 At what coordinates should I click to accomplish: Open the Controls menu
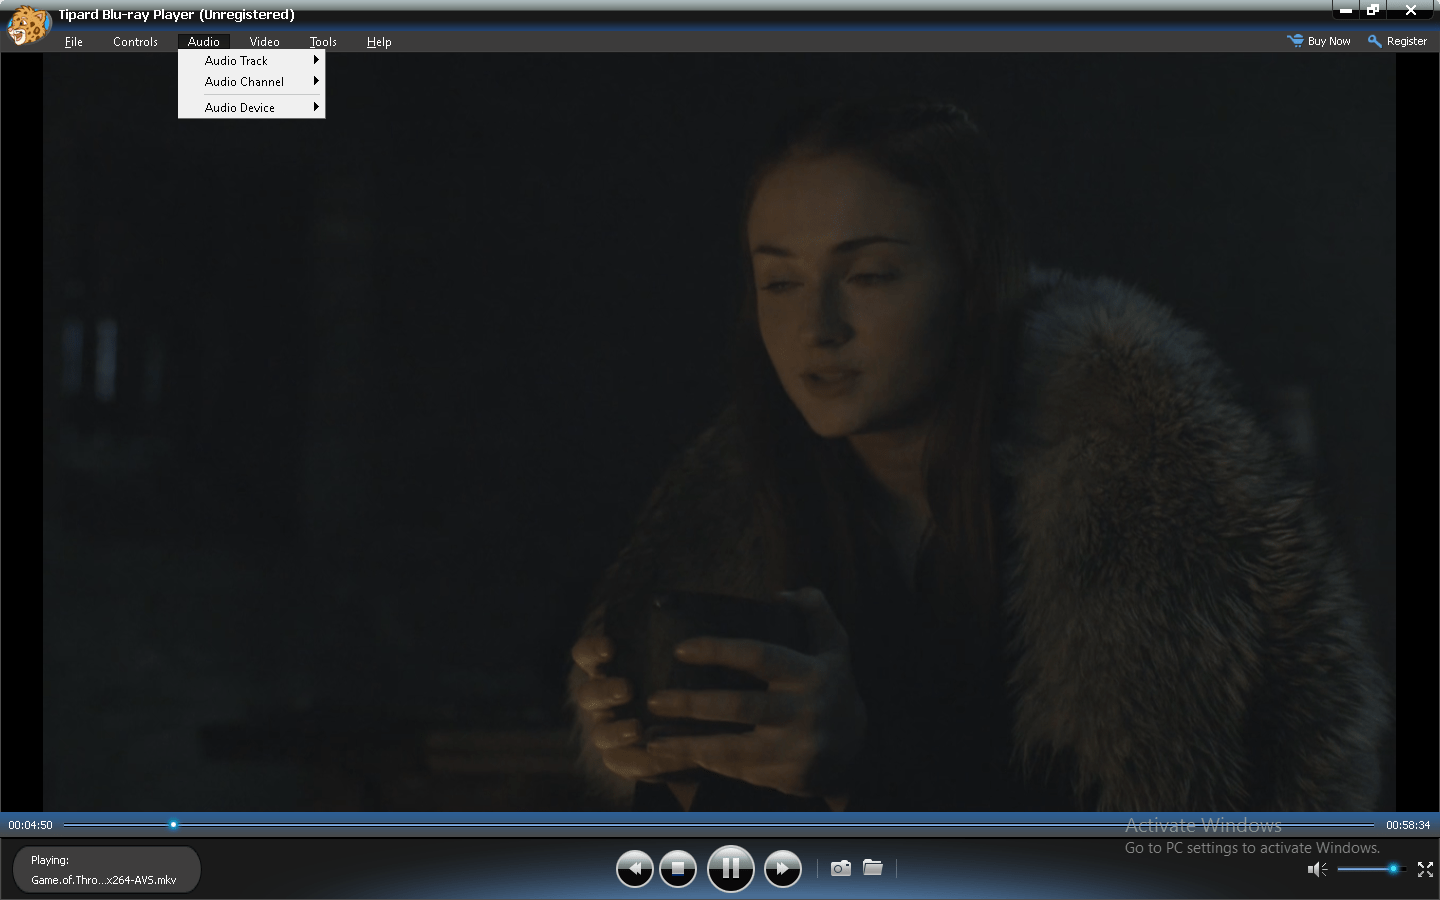[x=135, y=41]
